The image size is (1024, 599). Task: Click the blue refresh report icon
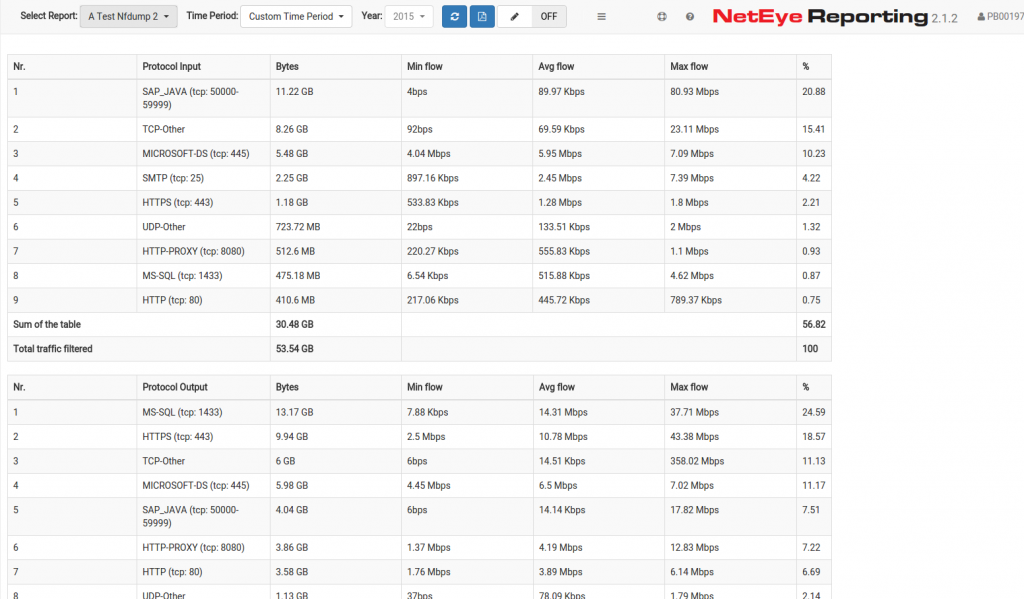[x=454, y=17]
